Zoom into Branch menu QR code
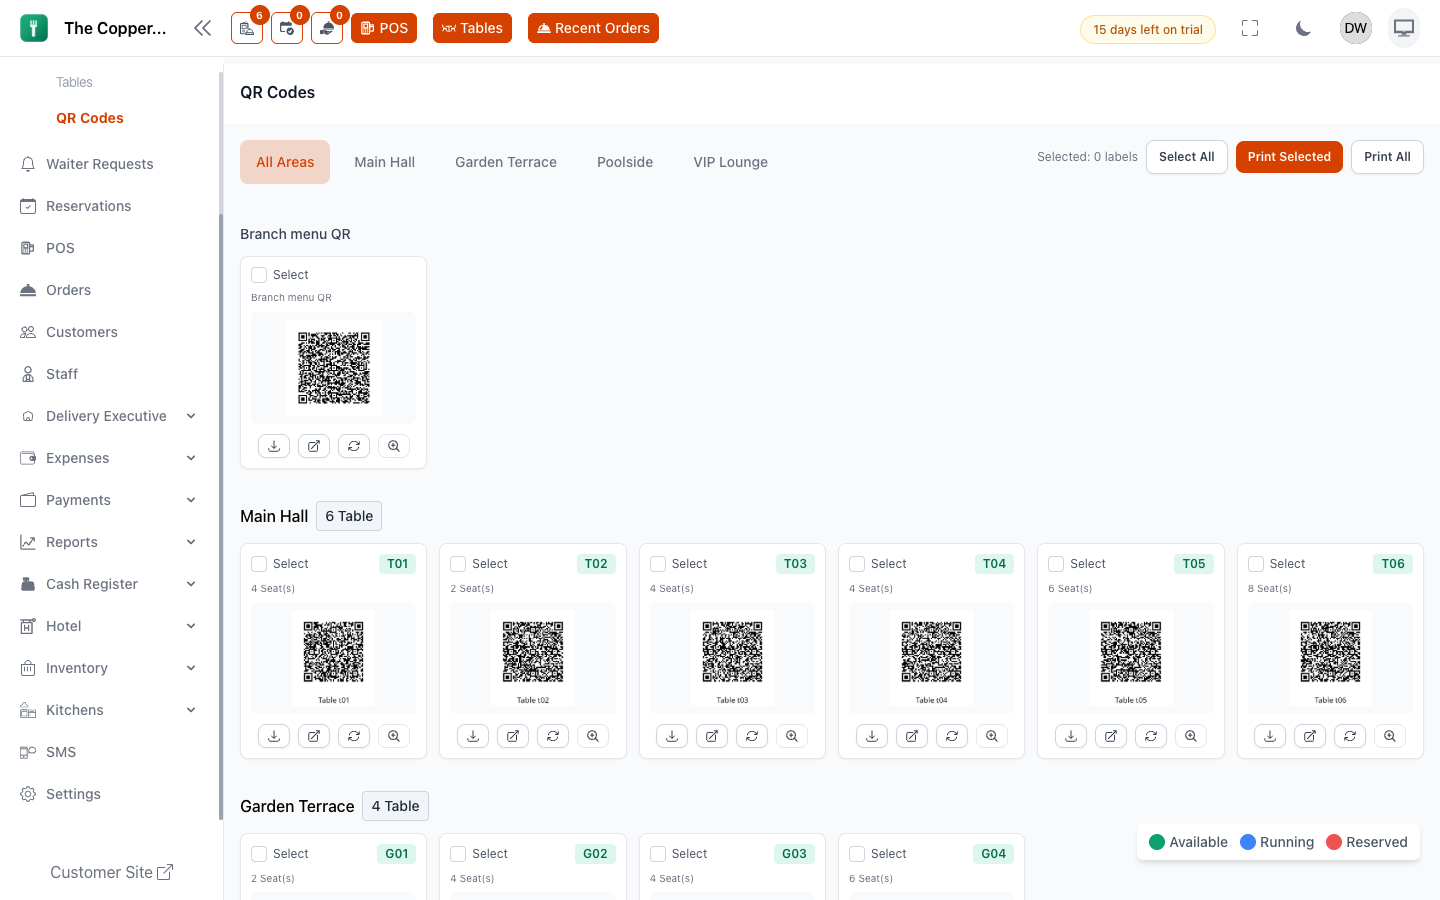The image size is (1440, 900). point(394,446)
